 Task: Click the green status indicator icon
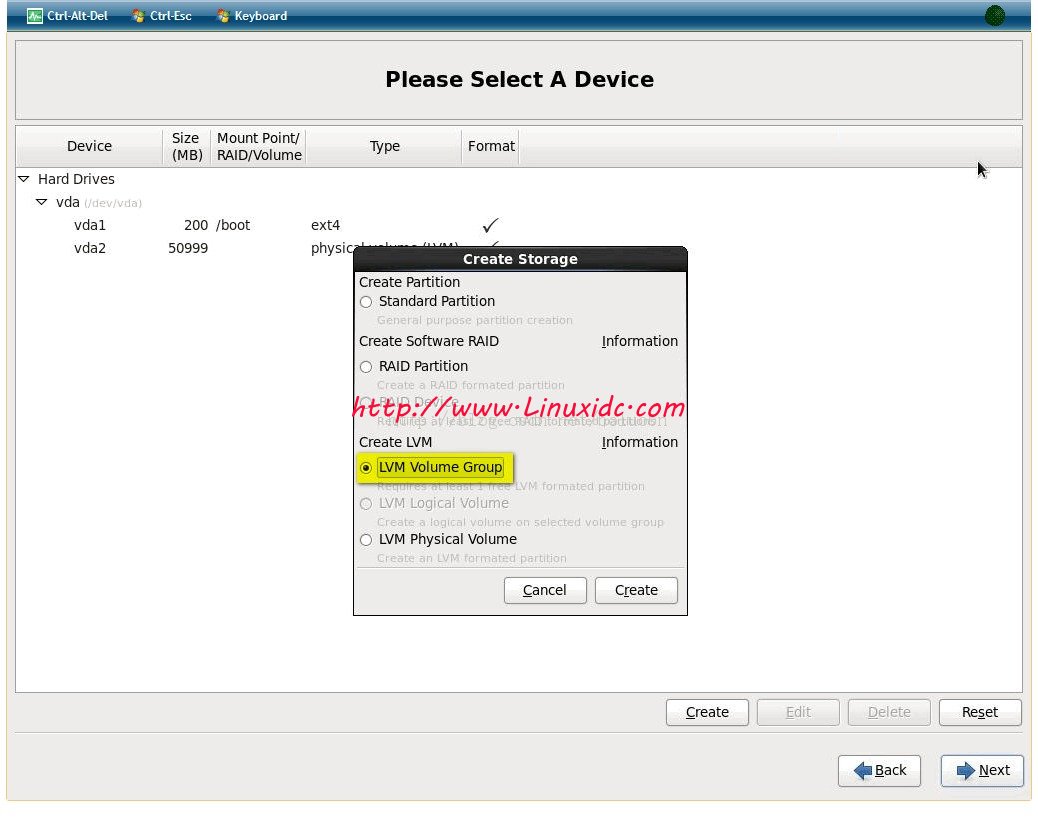[x=994, y=16]
